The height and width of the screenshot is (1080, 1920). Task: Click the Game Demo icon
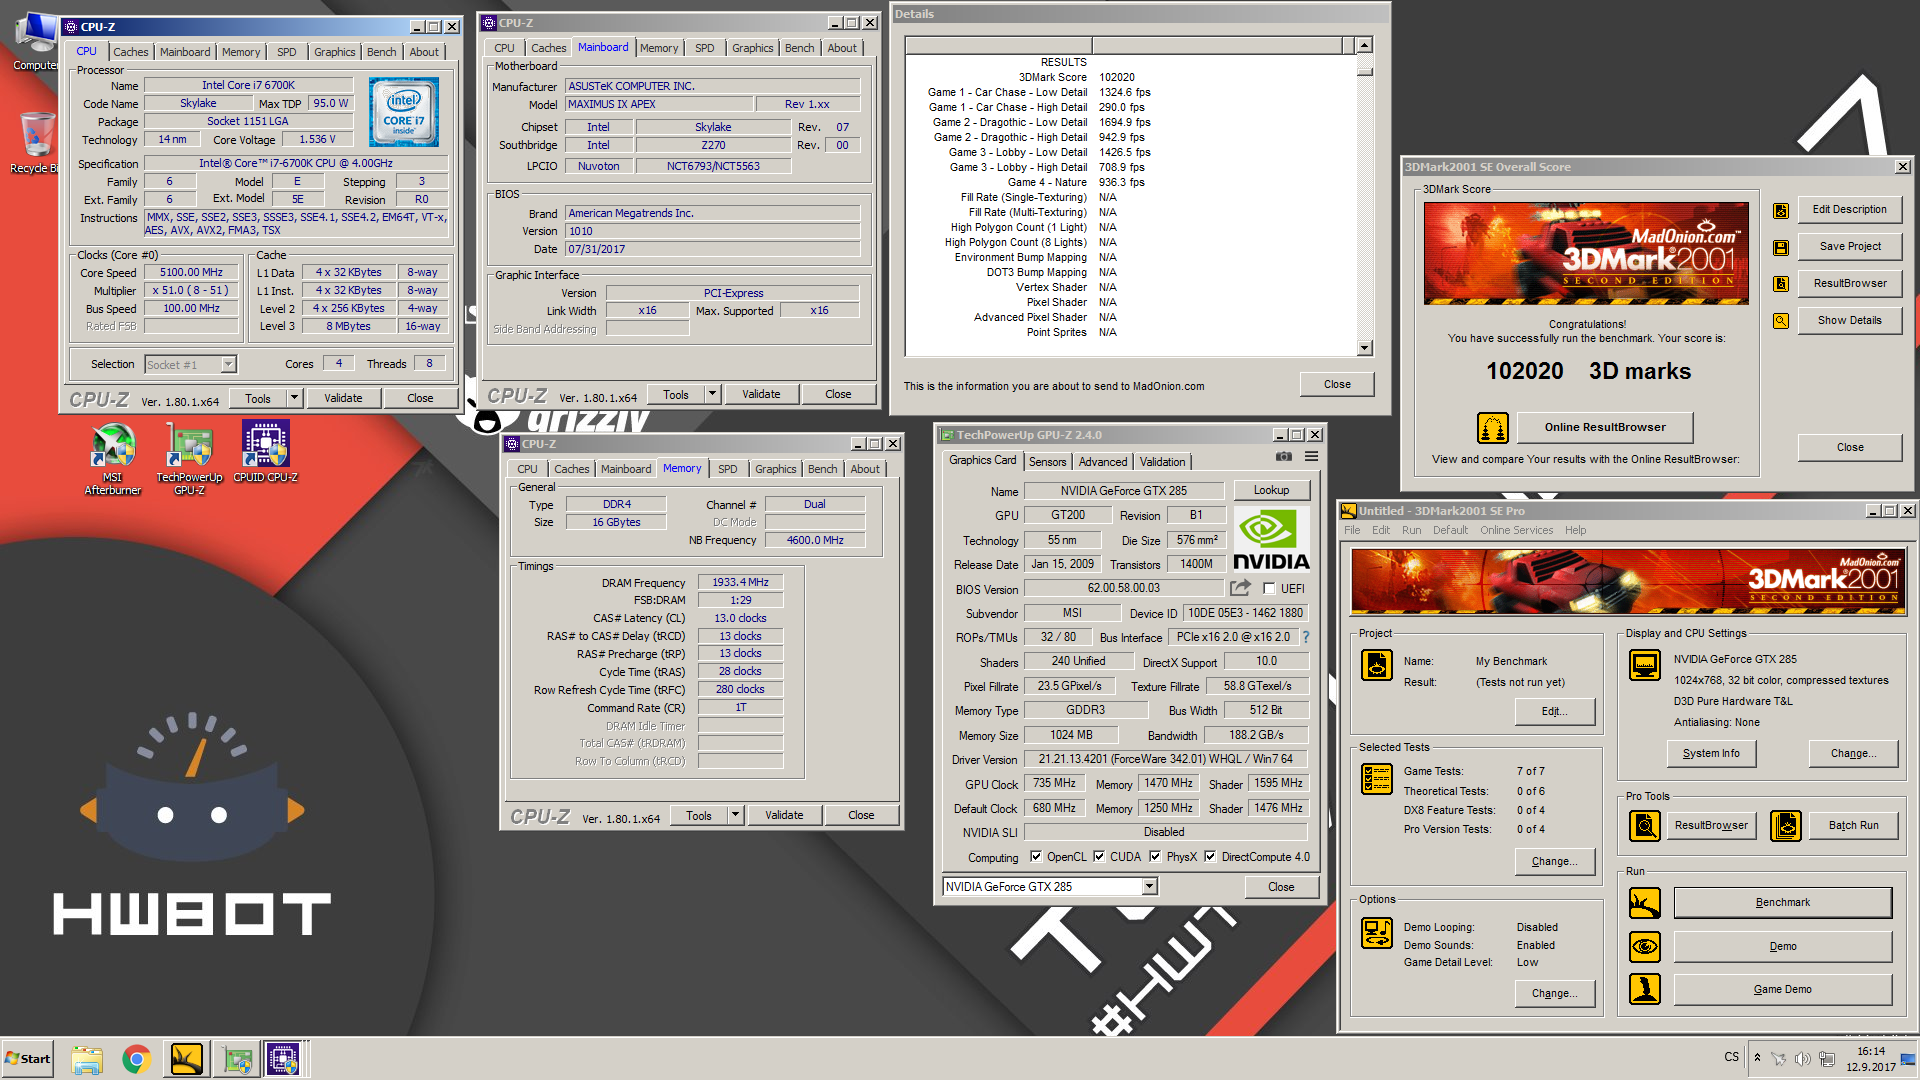click(1645, 989)
